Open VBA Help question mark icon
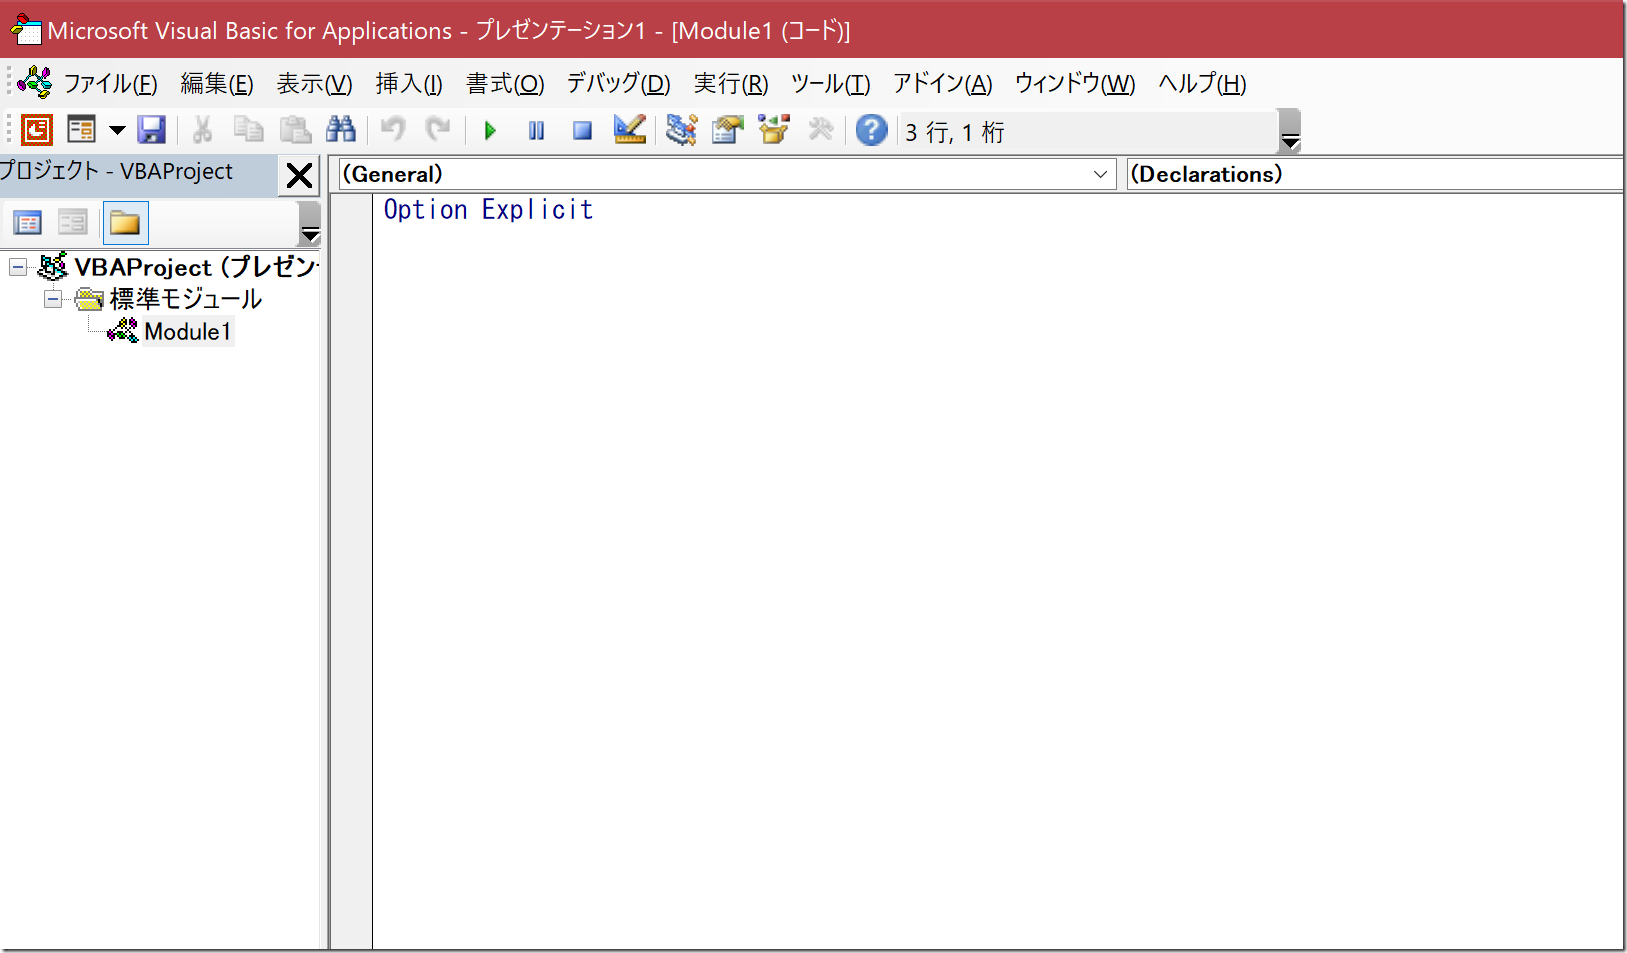 [x=872, y=130]
